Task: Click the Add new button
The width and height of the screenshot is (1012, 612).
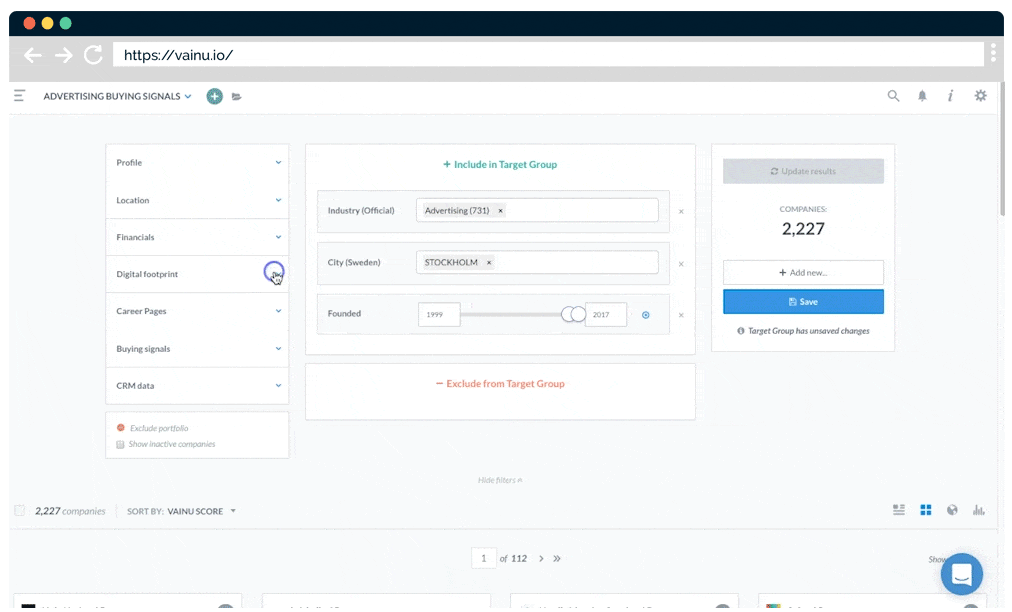Action: pyautogui.click(x=803, y=272)
